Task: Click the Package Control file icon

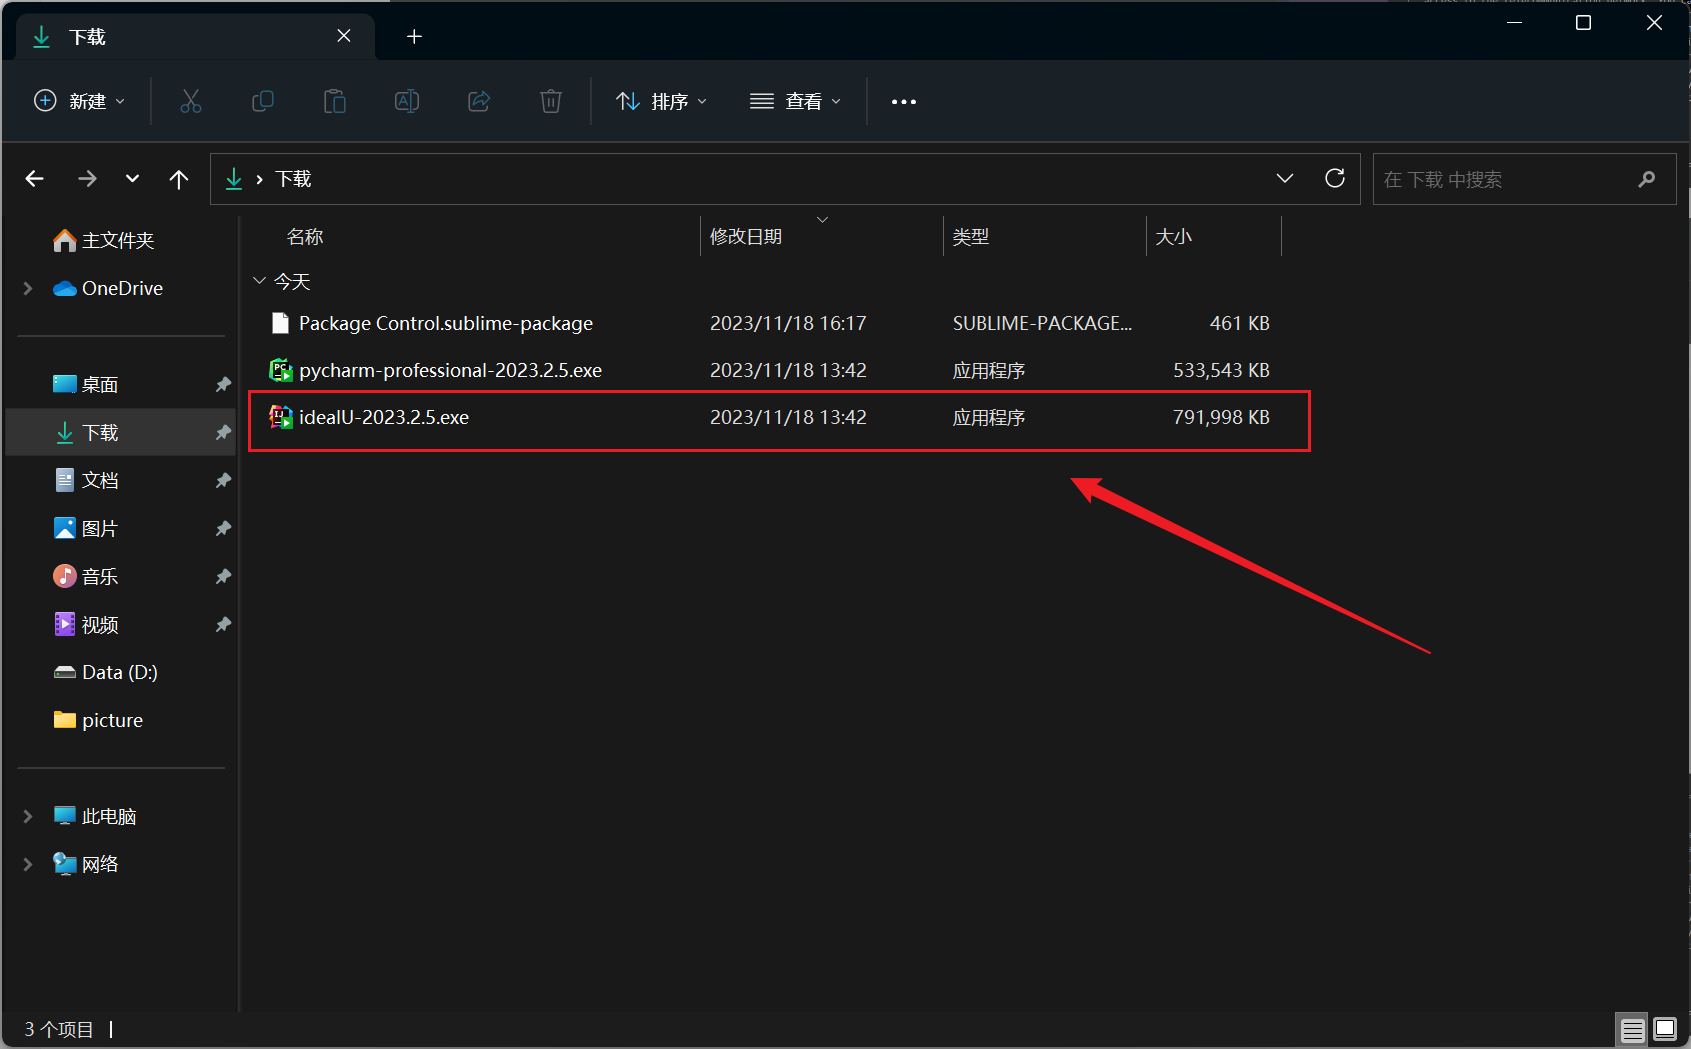Action: click(x=281, y=323)
